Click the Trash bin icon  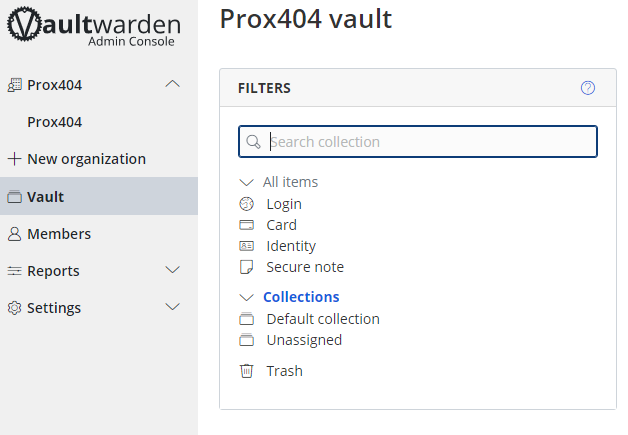[x=247, y=371]
